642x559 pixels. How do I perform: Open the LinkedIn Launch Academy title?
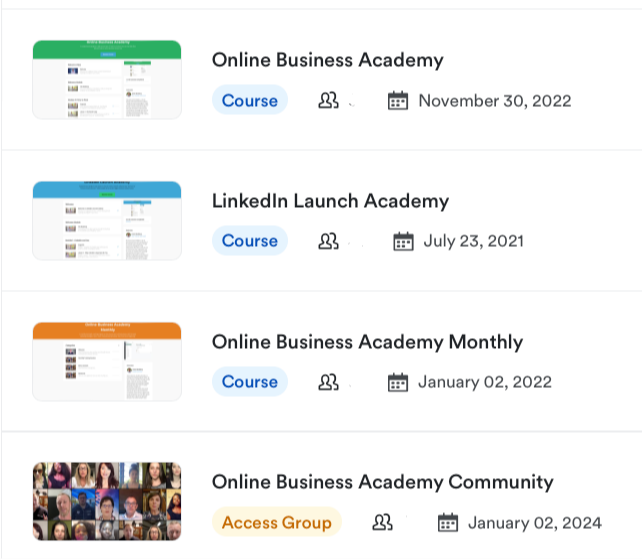click(x=330, y=201)
